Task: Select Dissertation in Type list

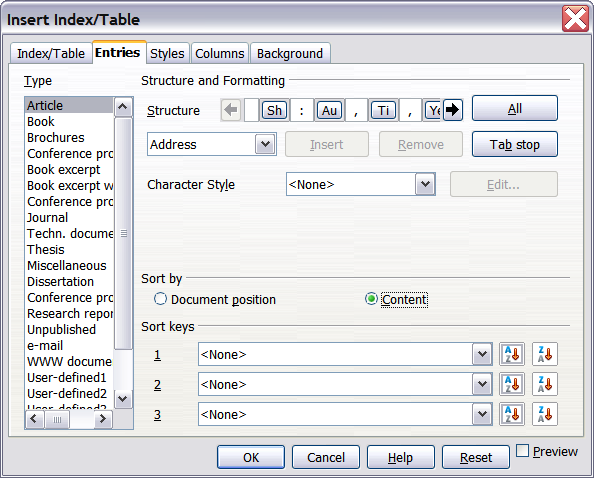Action: pyautogui.click(x=69, y=282)
